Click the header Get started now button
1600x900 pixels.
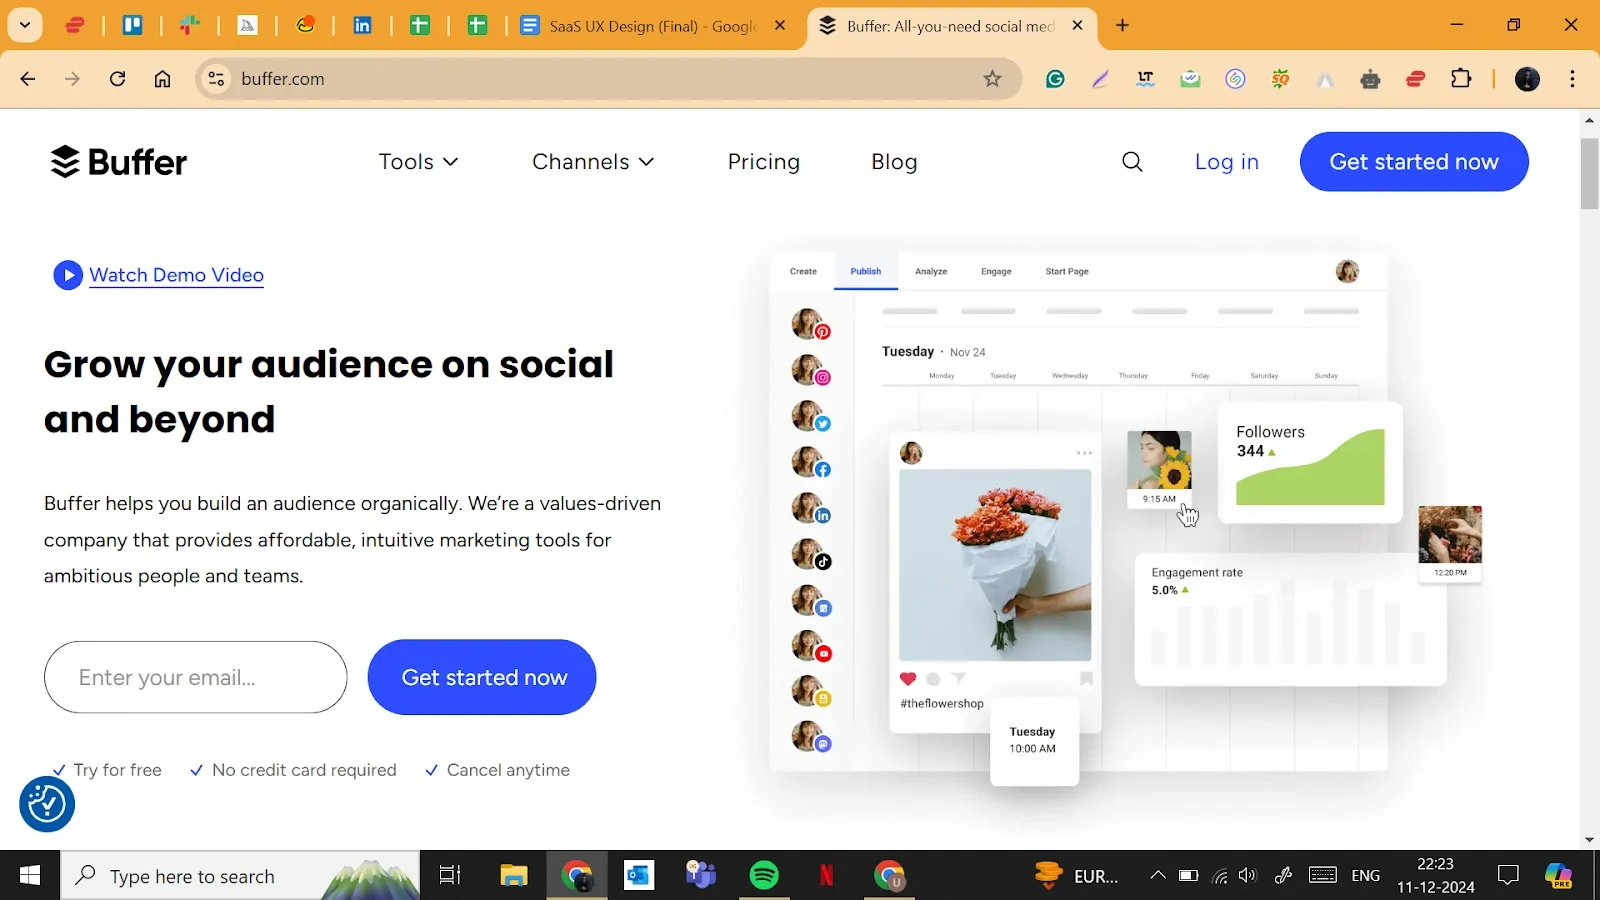(1413, 162)
